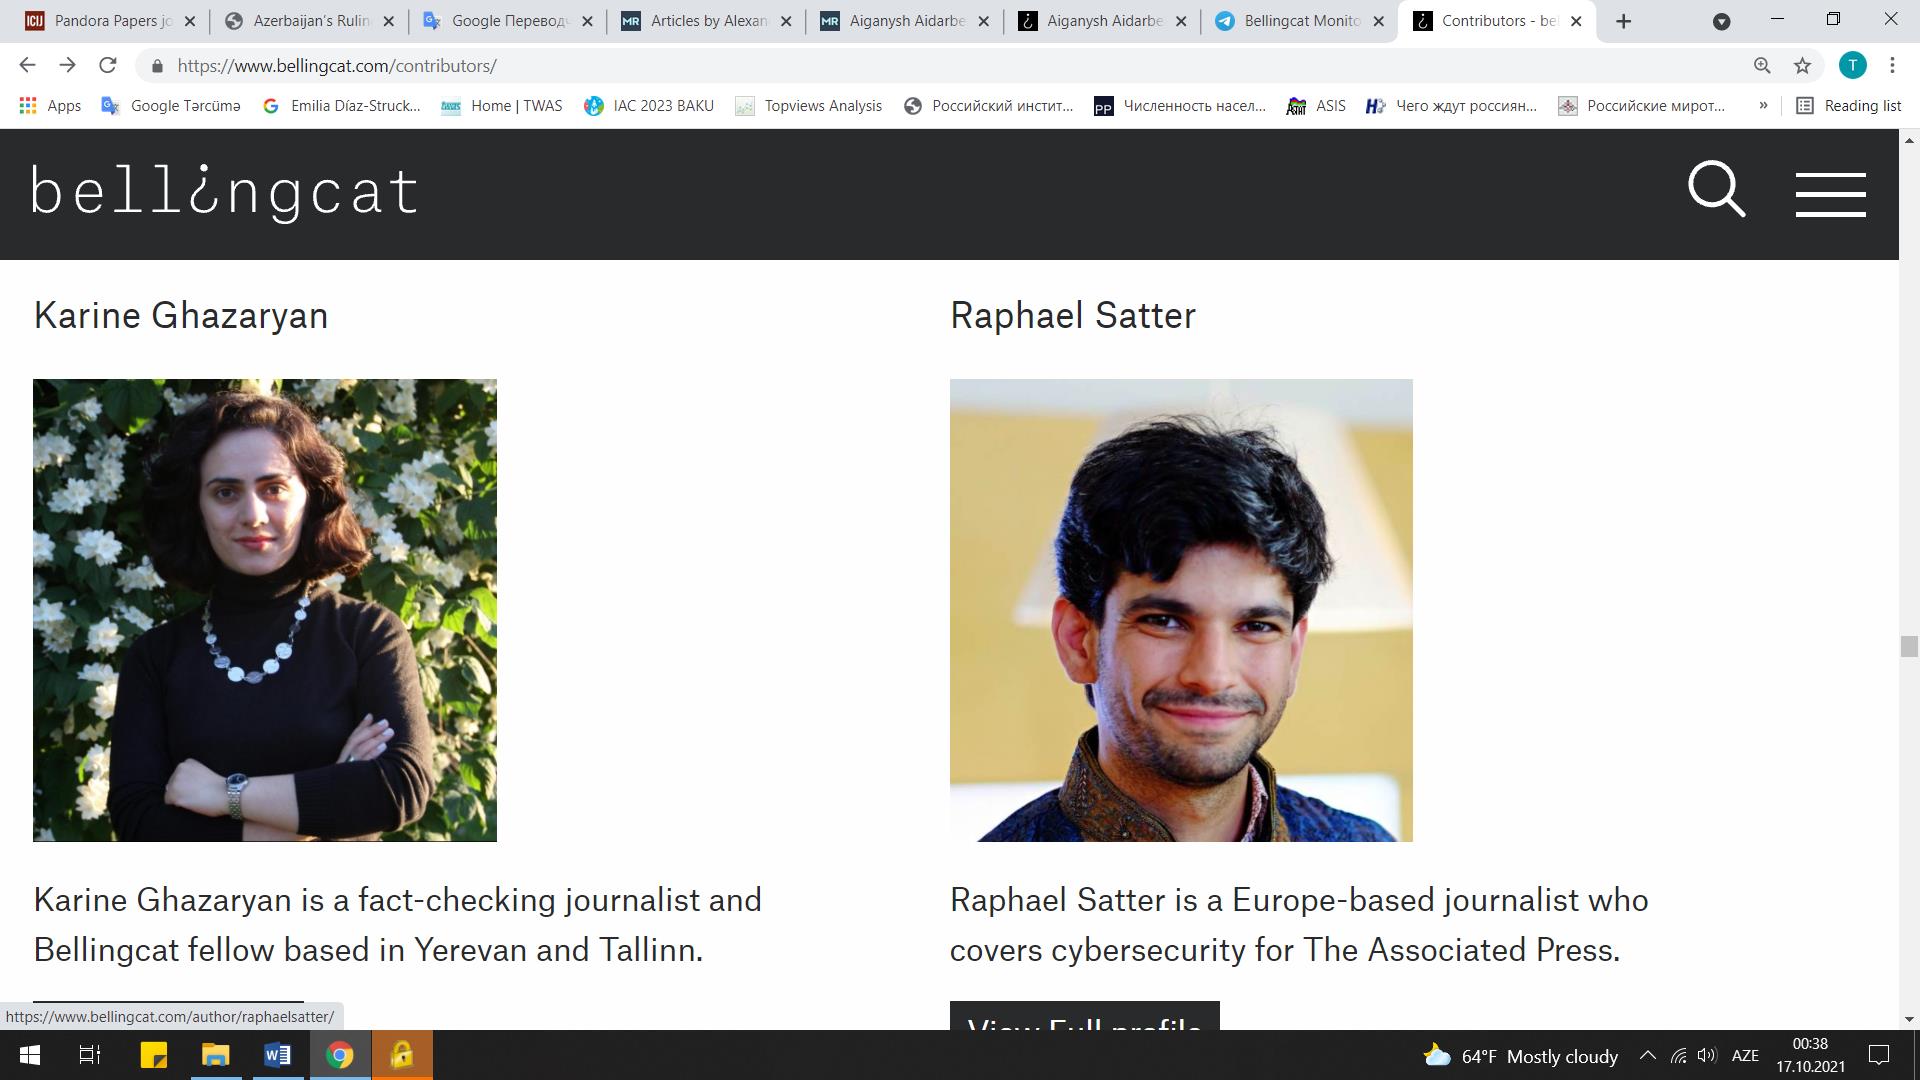Show hidden system tray icons
Viewport: 1920px width, 1080px height.
click(x=1647, y=1055)
